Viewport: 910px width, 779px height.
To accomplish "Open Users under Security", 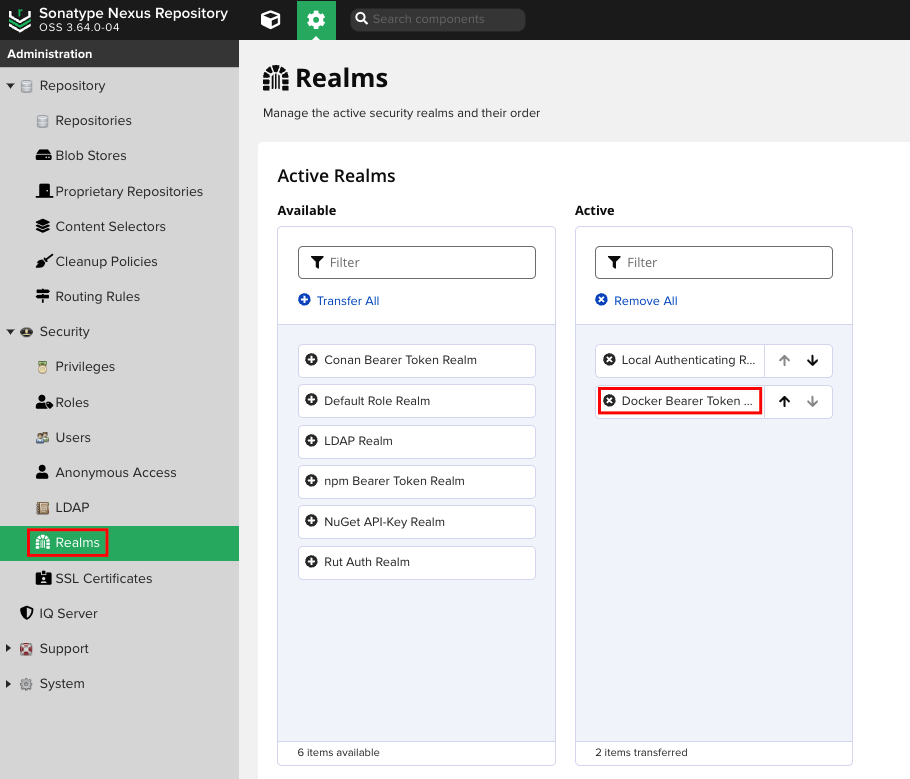I will 73,438.
